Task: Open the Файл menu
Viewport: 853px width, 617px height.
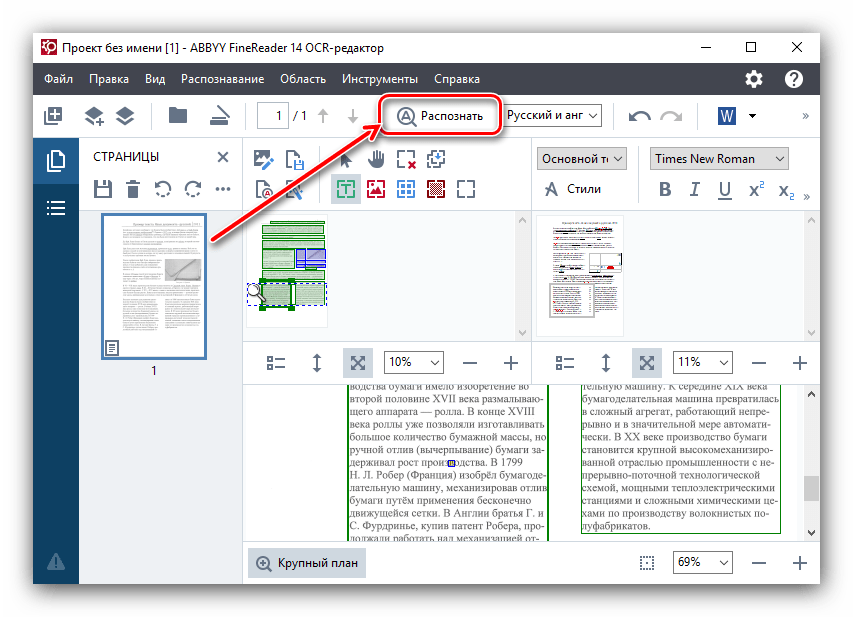Action: (x=58, y=79)
